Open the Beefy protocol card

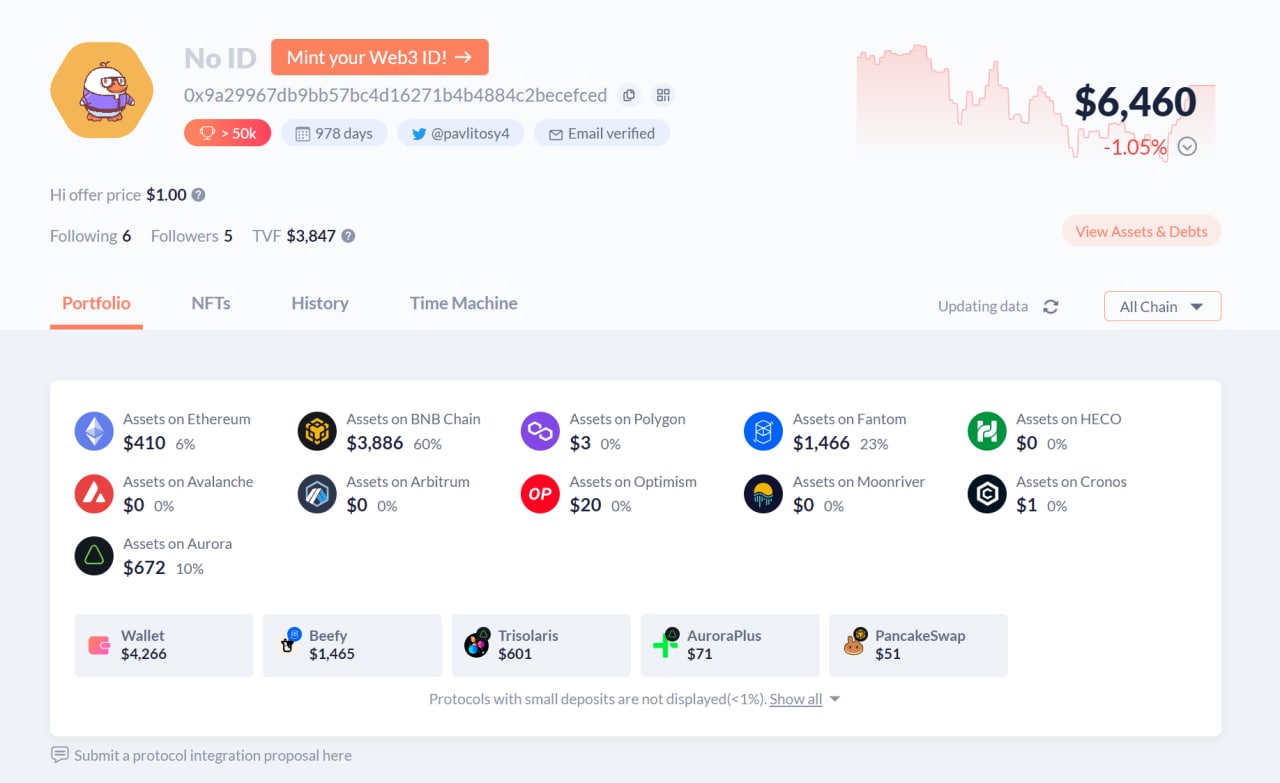tap(351, 645)
